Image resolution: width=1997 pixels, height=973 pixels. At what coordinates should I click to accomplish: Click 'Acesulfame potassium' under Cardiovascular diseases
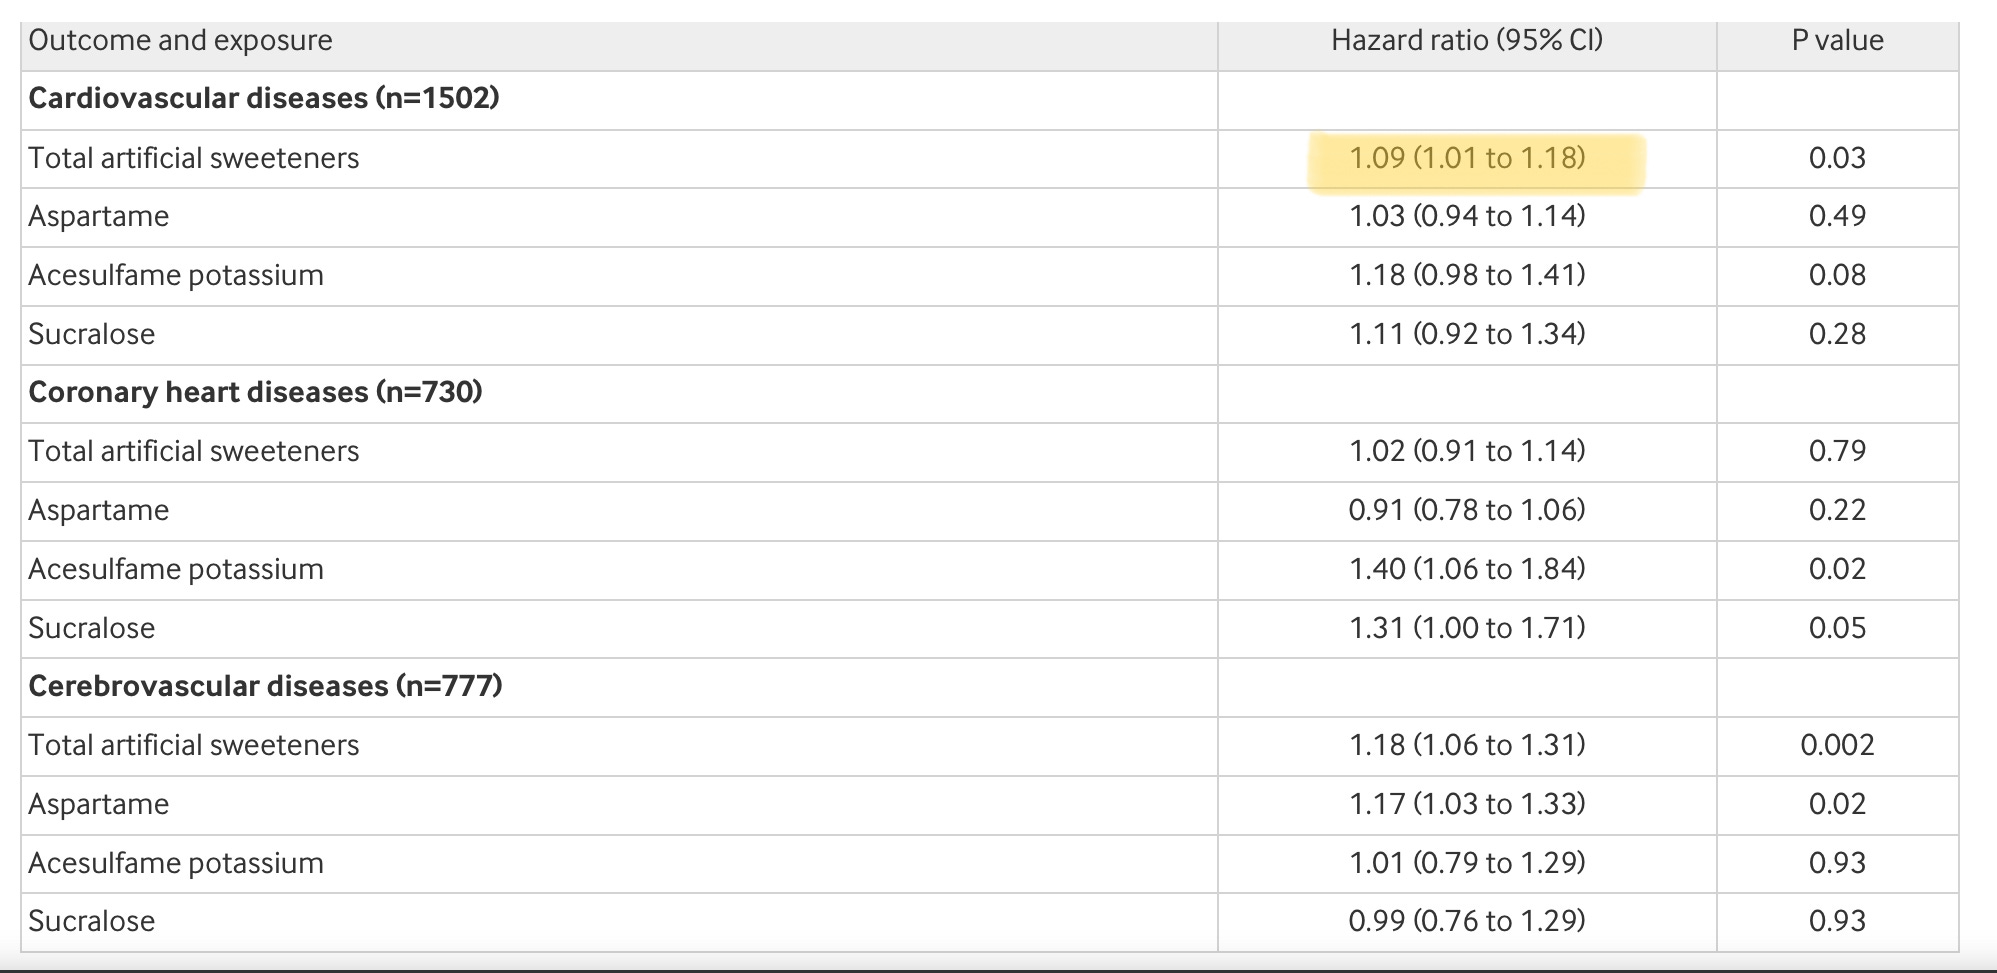176,275
